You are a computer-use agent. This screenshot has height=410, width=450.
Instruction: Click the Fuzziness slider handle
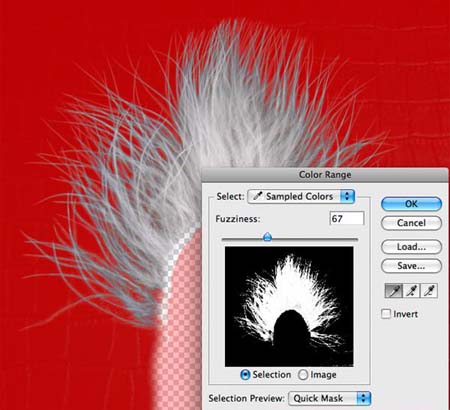pyautogui.click(x=267, y=237)
